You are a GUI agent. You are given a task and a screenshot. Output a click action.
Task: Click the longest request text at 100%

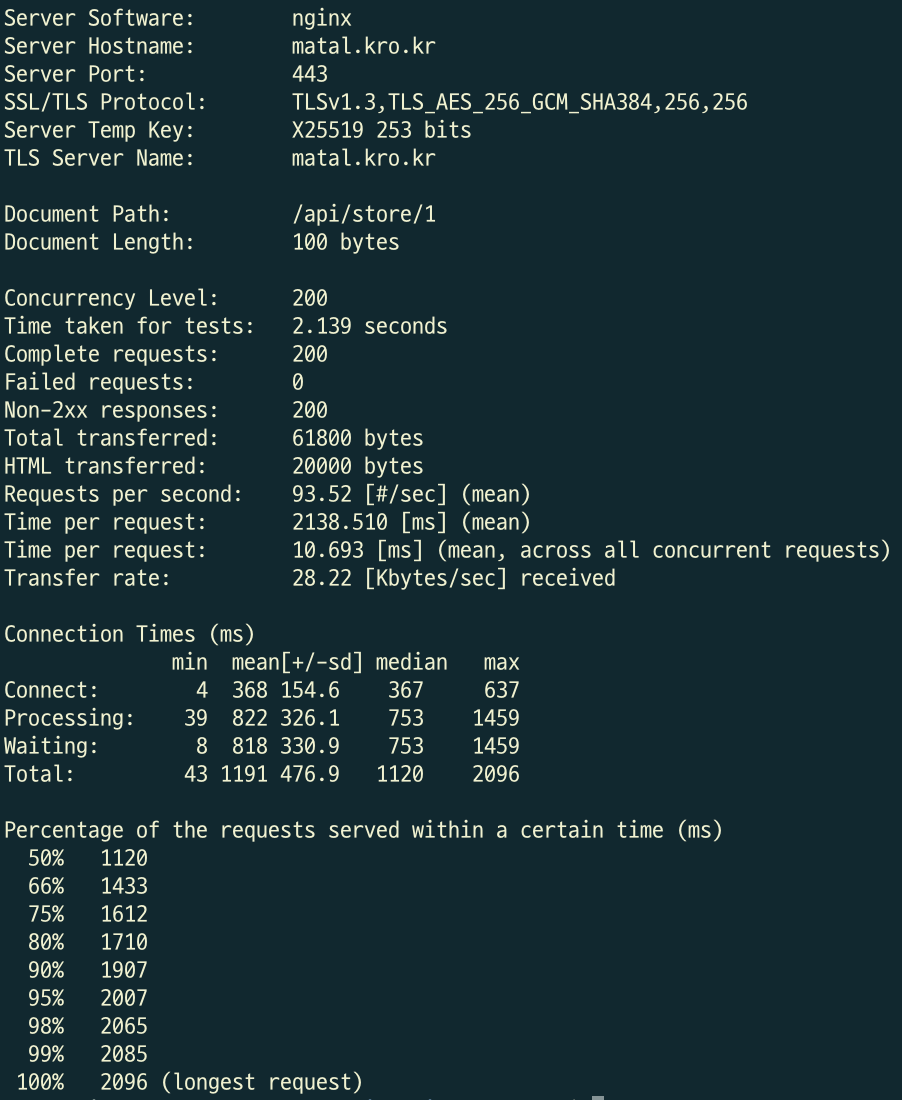(262, 1082)
